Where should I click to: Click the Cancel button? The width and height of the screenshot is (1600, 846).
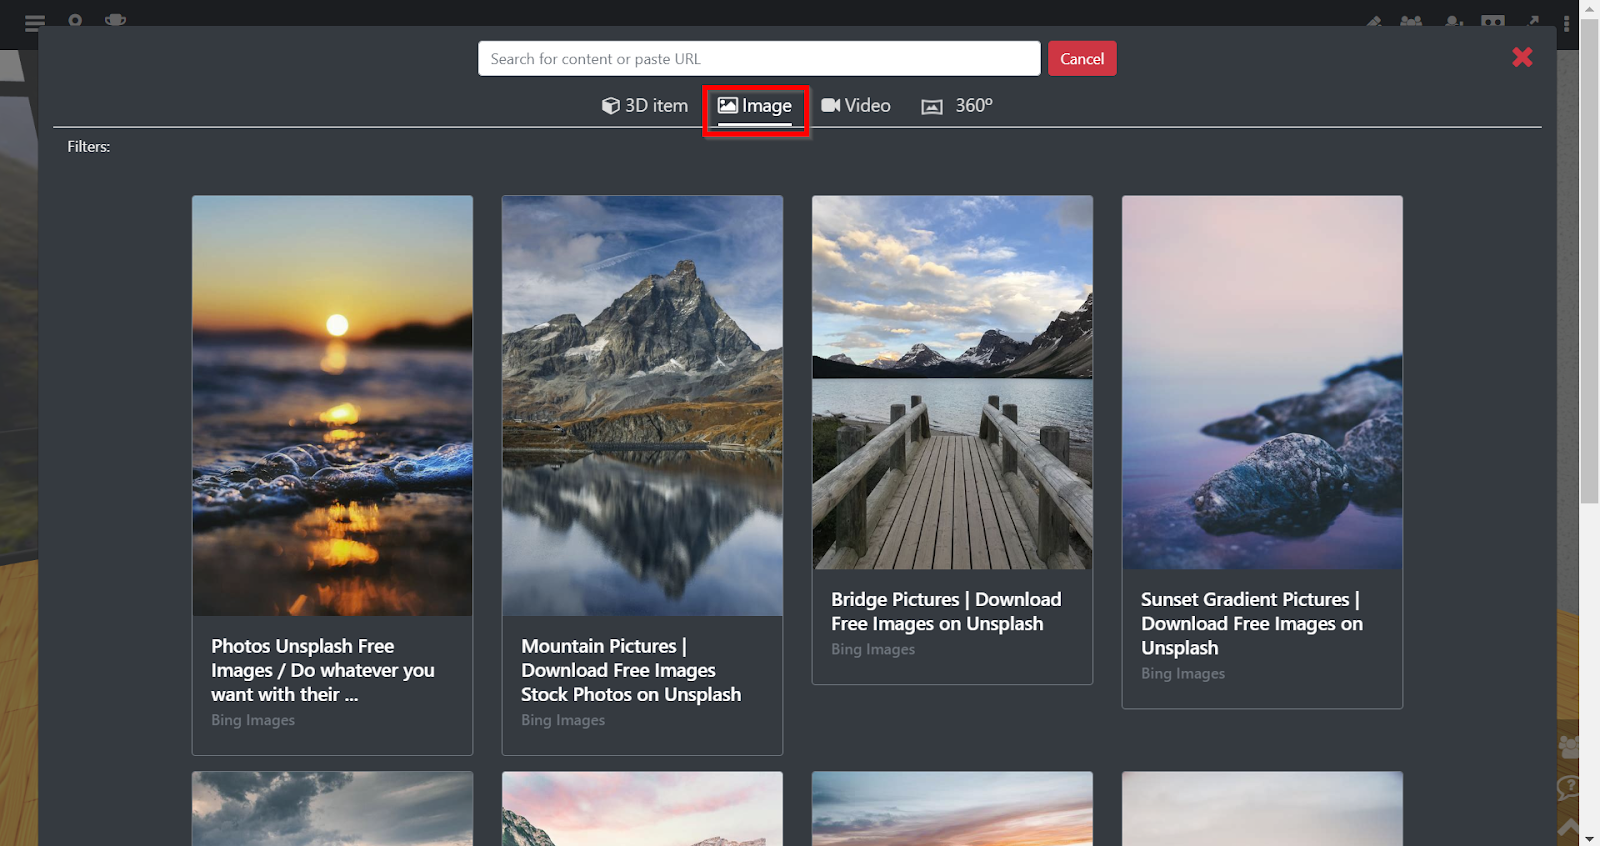(x=1082, y=59)
